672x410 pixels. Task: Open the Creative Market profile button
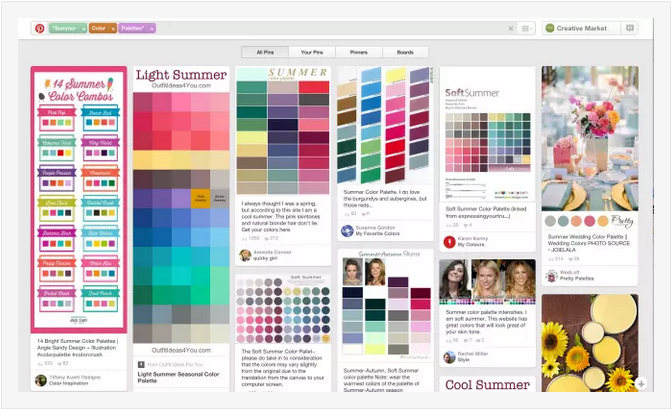click(x=581, y=28)
